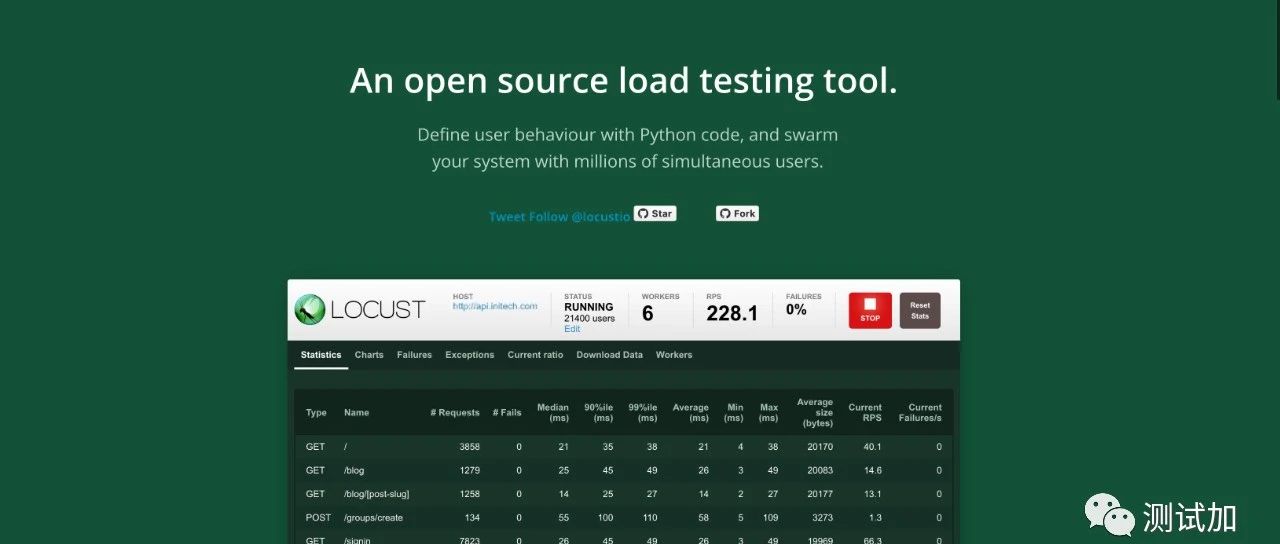Click the 0% failures value
Viewport: 1280px width, 544px height.
click(796, 310)
